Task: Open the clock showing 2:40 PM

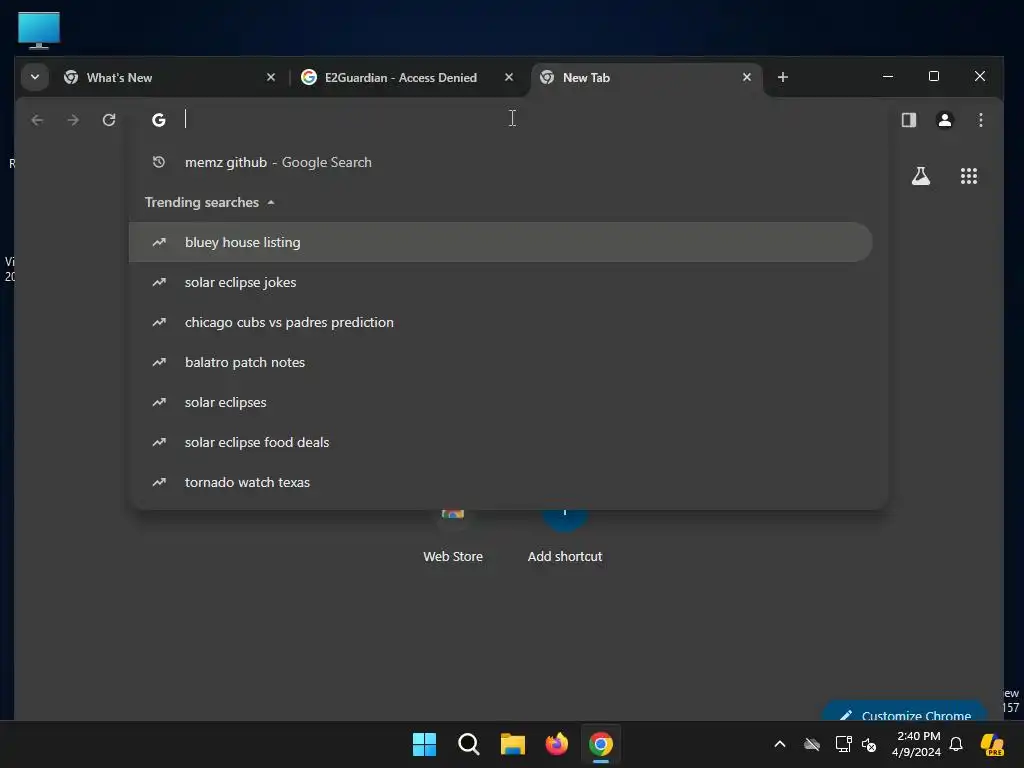Action: point(918,744)
